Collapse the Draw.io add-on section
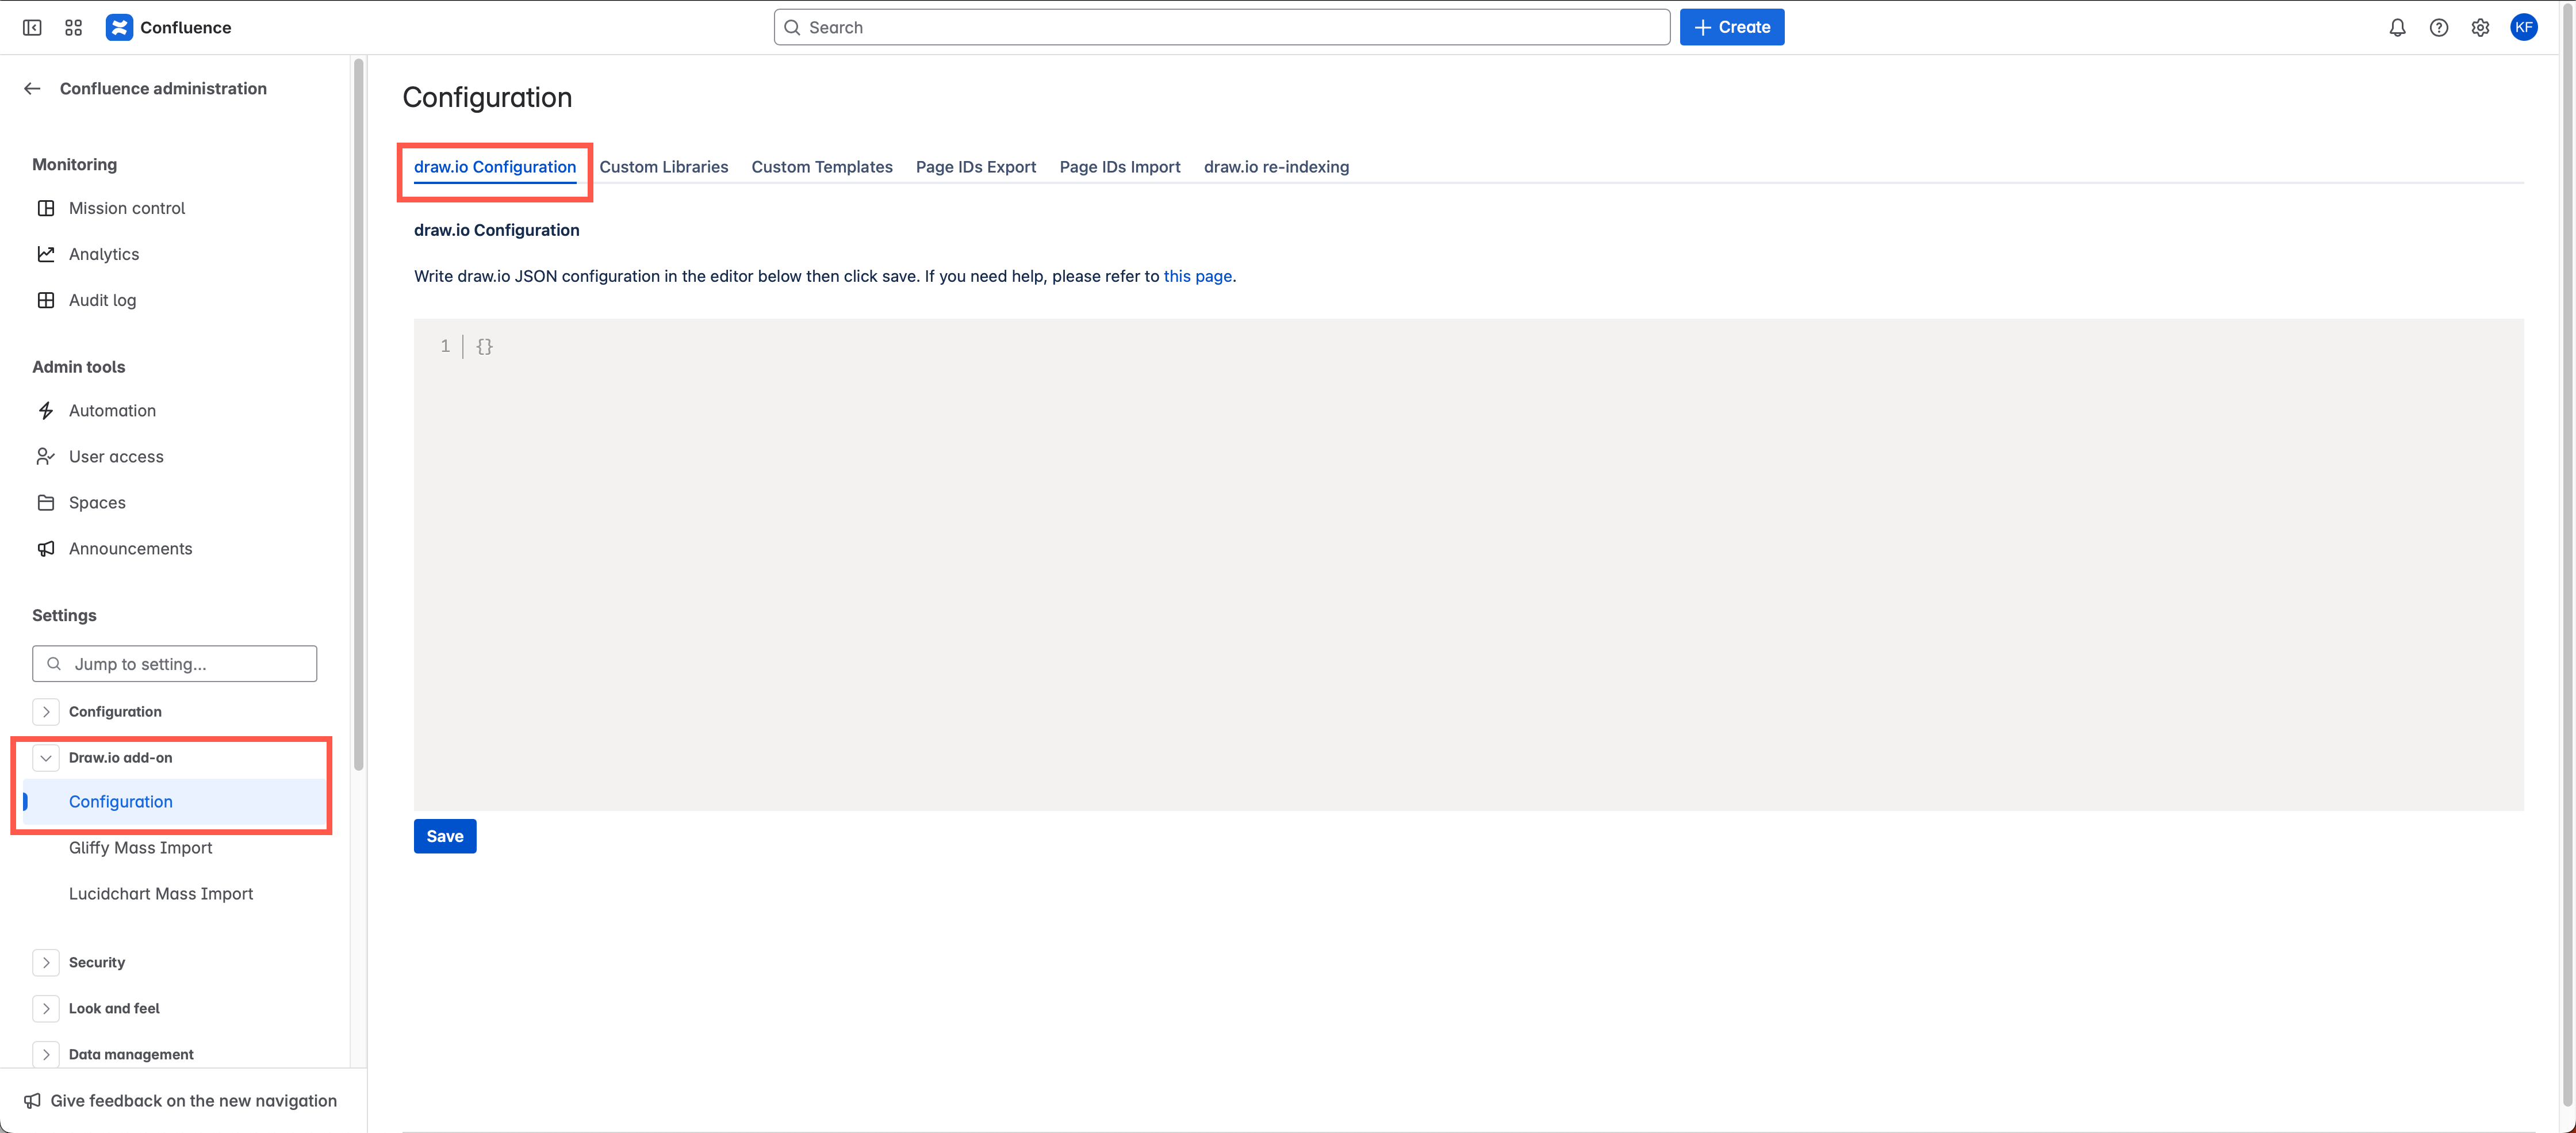The image size is (2576, 1133). [46, 758]
